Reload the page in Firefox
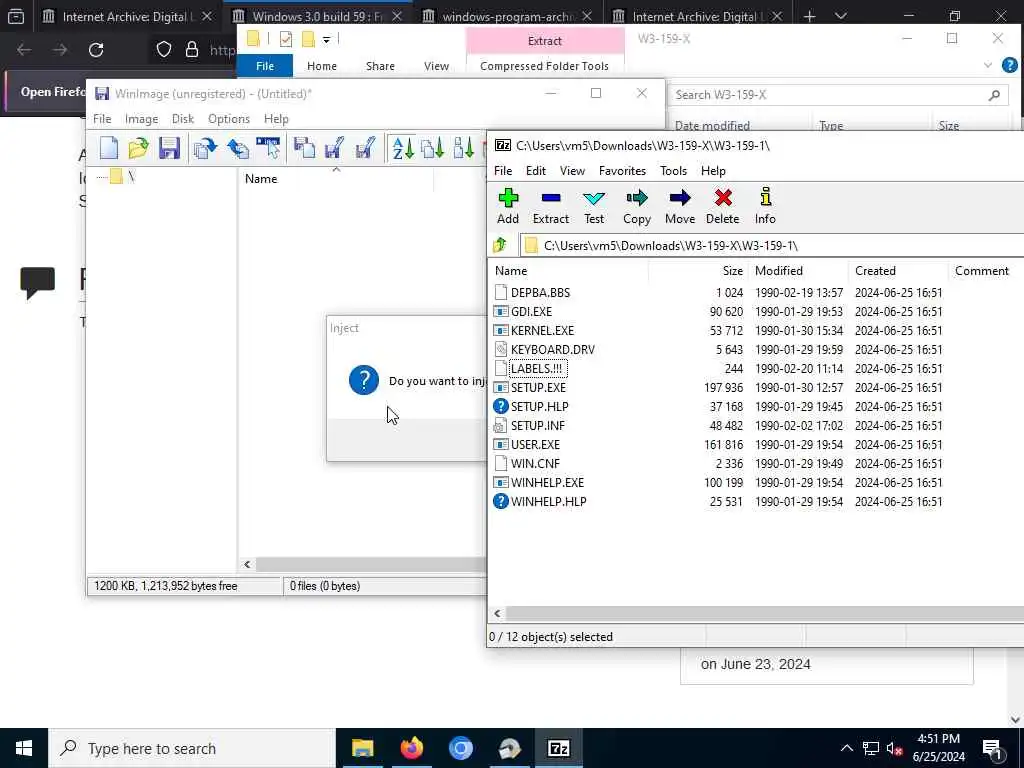 96,50
